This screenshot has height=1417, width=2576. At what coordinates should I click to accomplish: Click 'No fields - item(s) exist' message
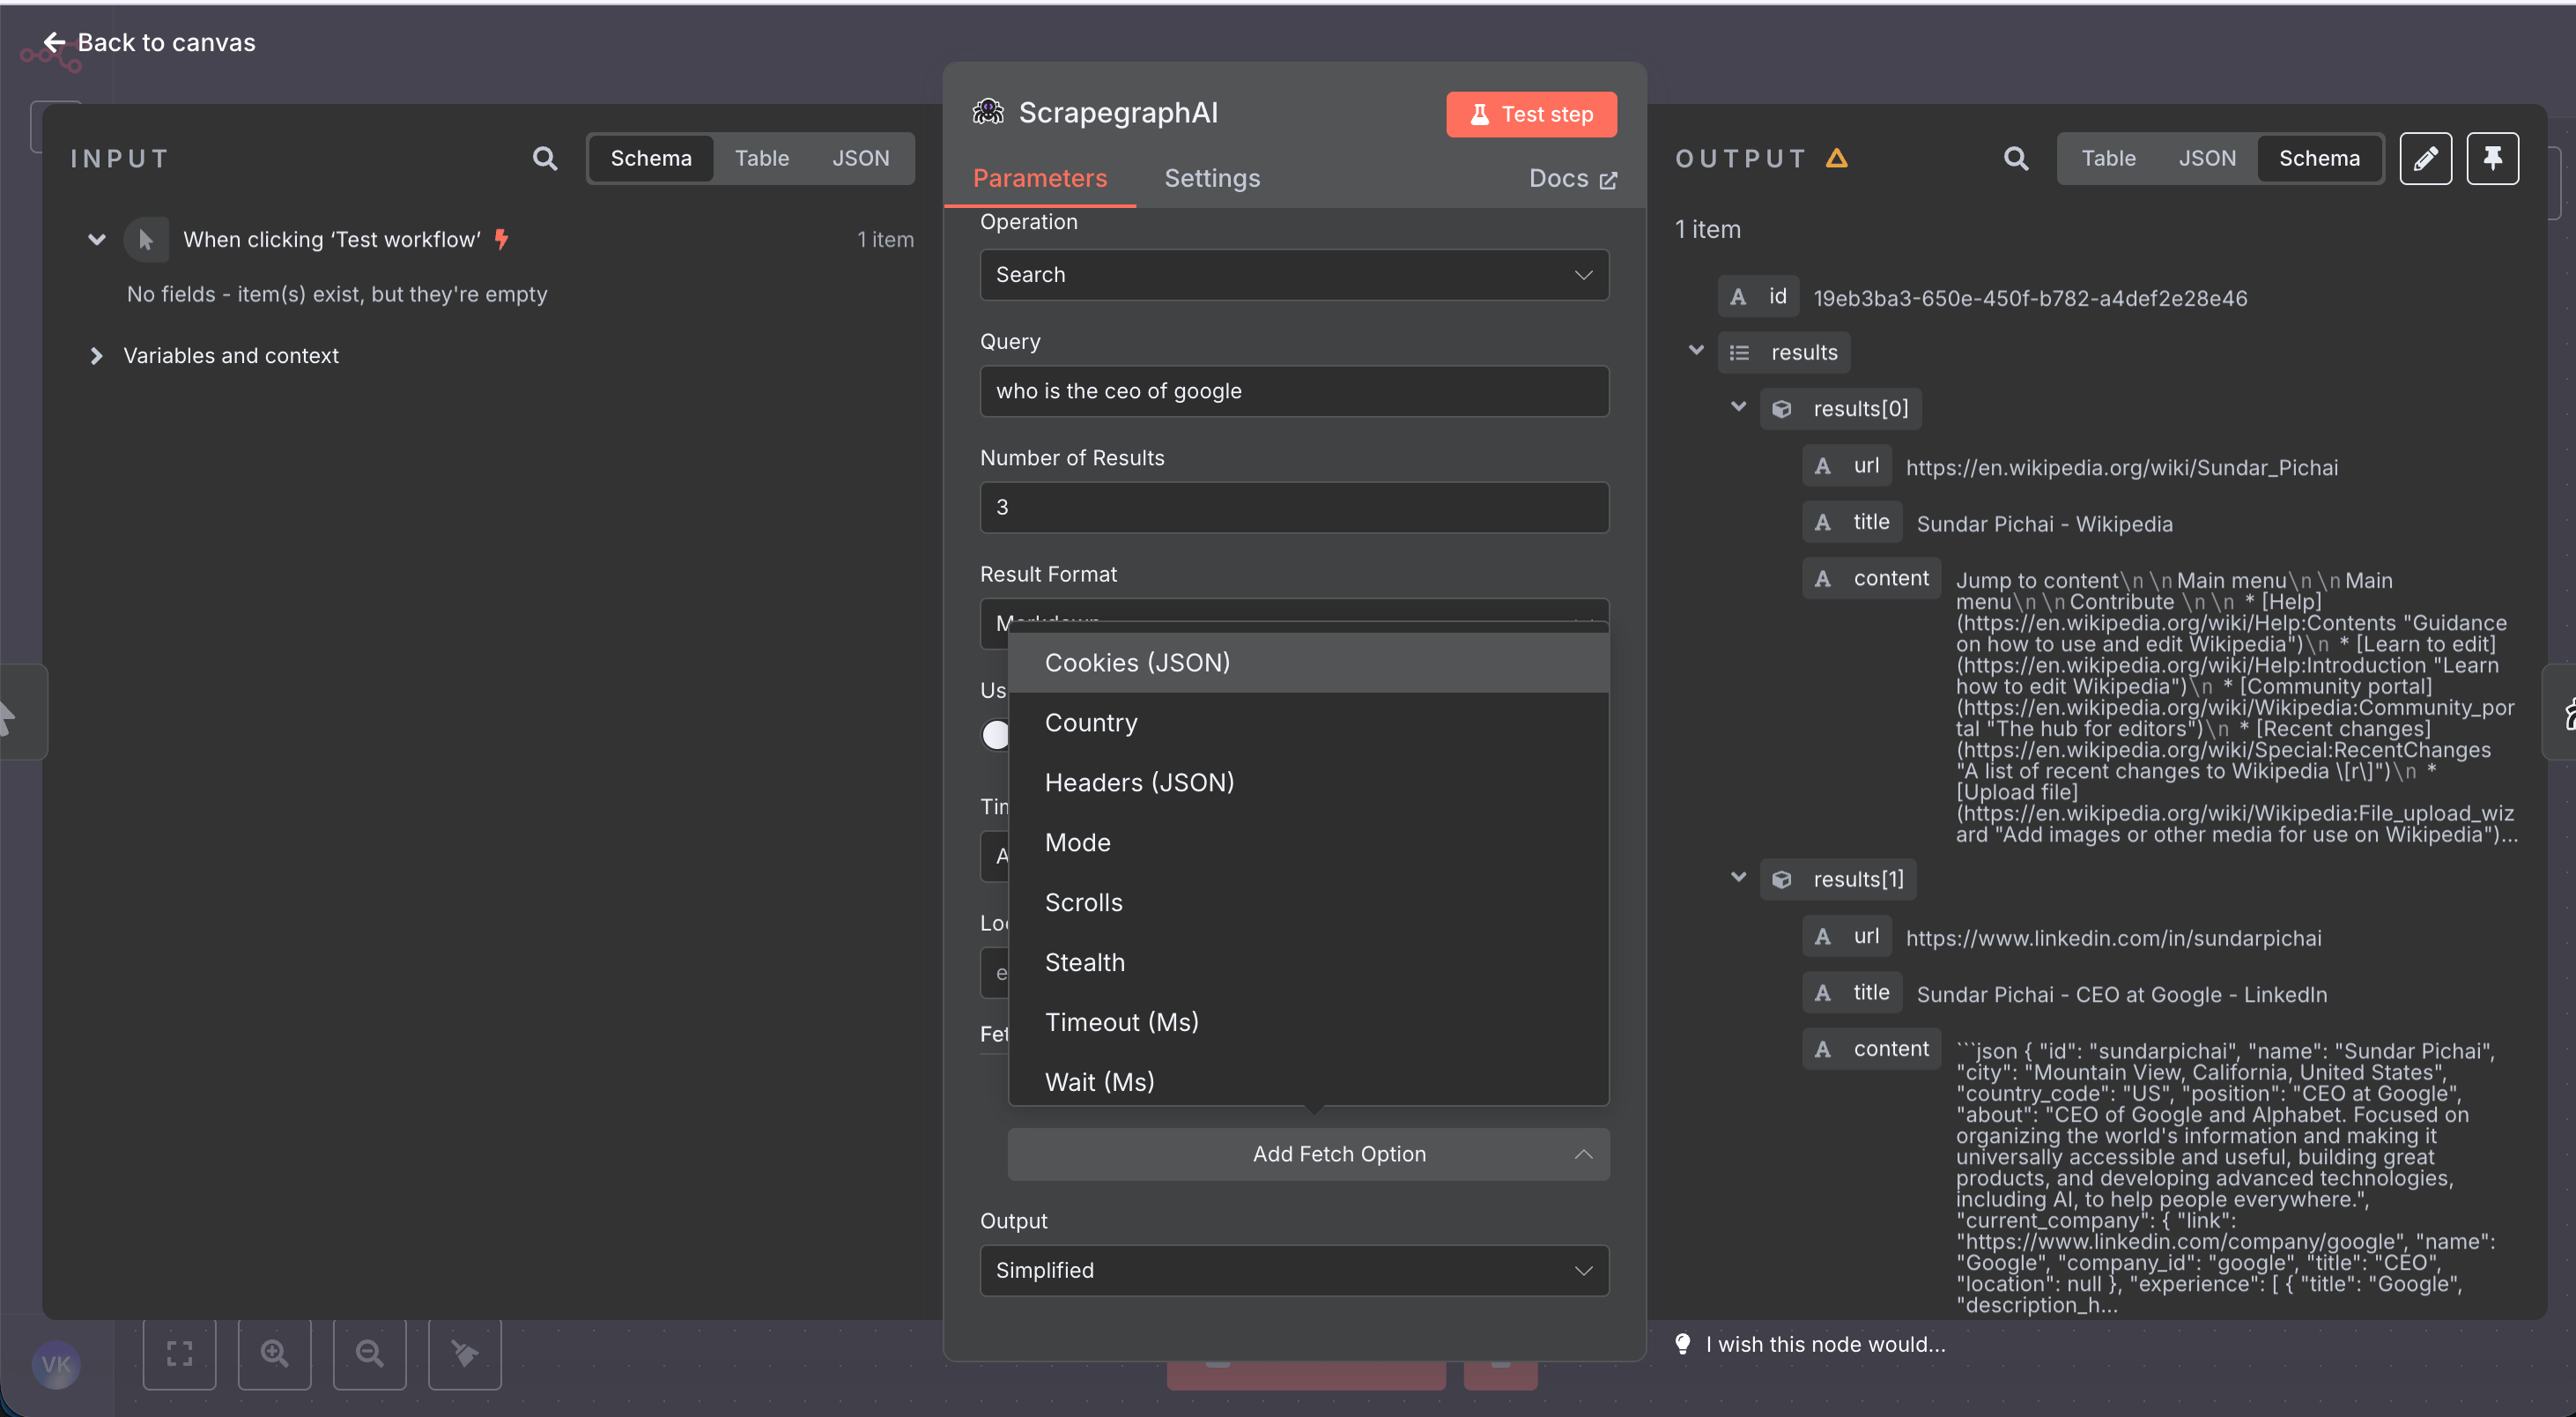pyautogui.click(x=337, y=294)
